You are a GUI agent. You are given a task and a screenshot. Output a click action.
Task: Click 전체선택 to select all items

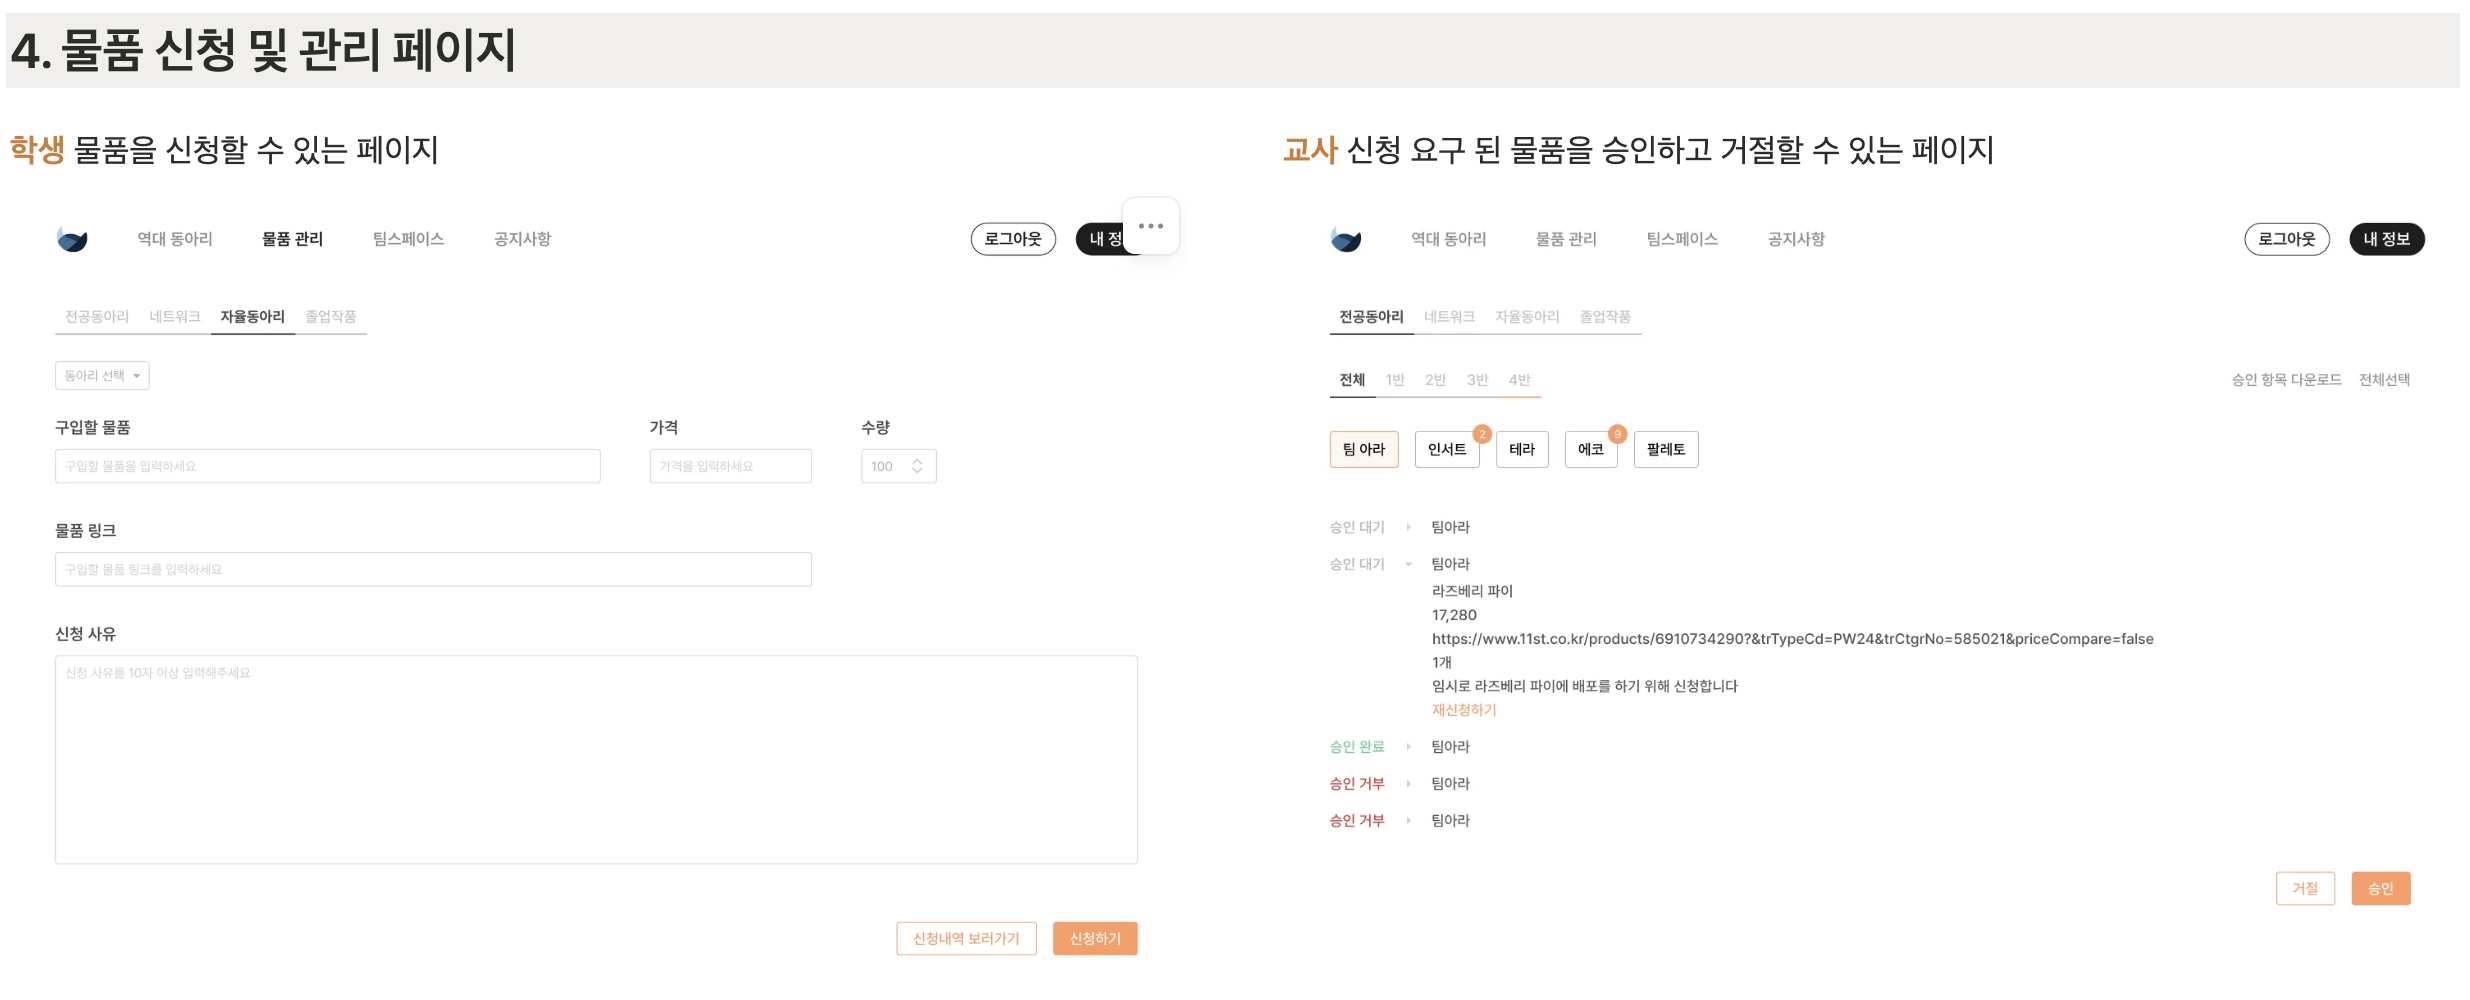click(x=2384, y=380)
